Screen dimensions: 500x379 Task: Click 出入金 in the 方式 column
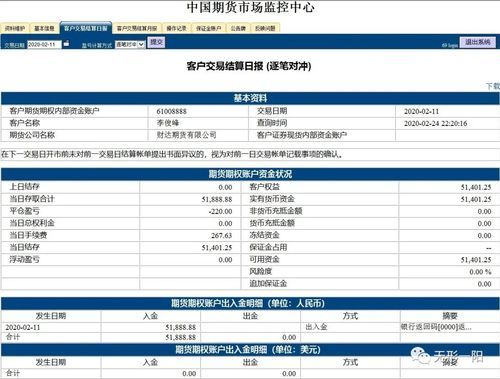tap(316, 327)
